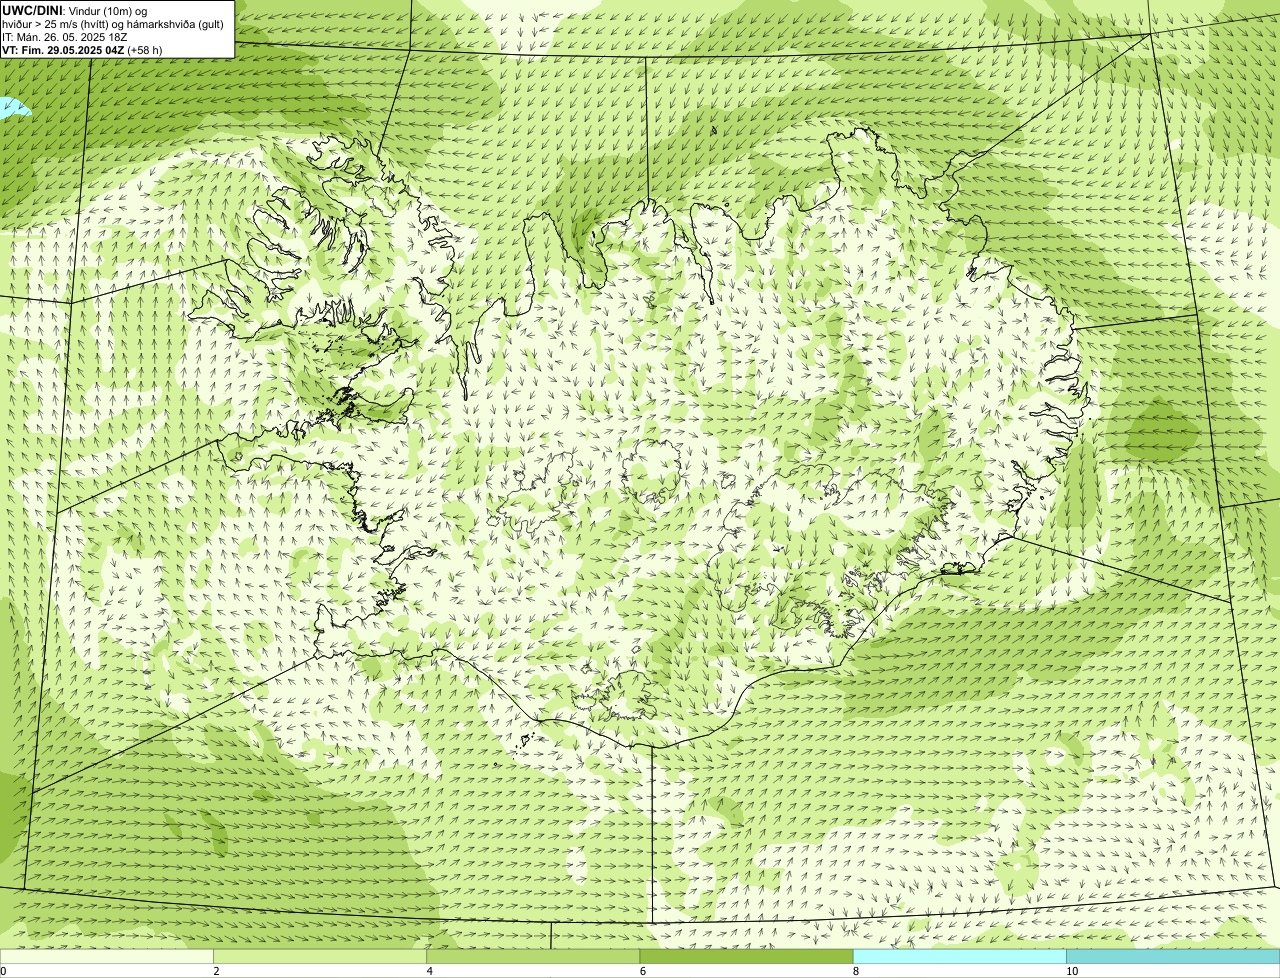Click the teal above-10 m/s legend swatch
1280x978 pixels.
tap(1173, 956)
